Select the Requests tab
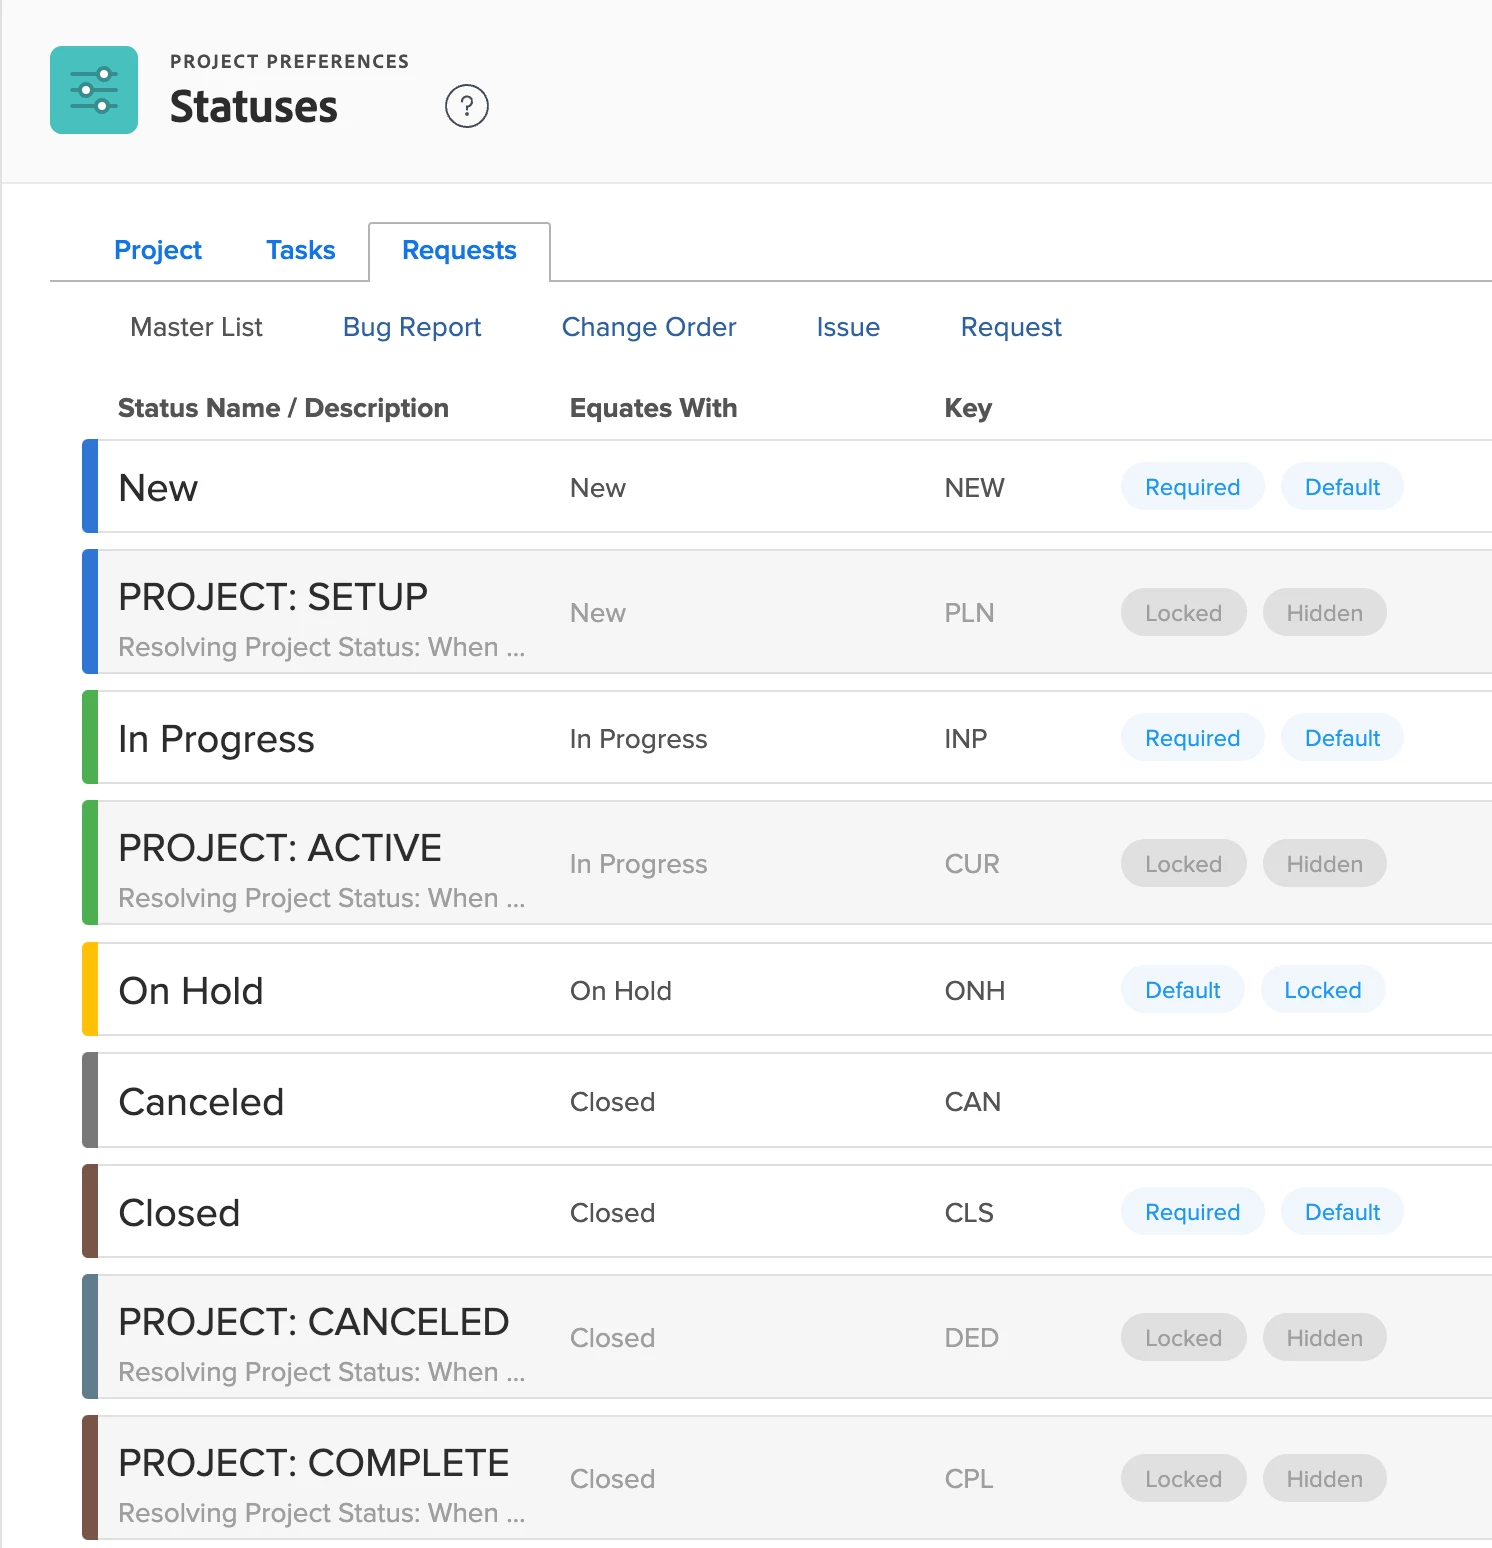The height and width of the screenshot is (1548, 1492). [459, 251]
